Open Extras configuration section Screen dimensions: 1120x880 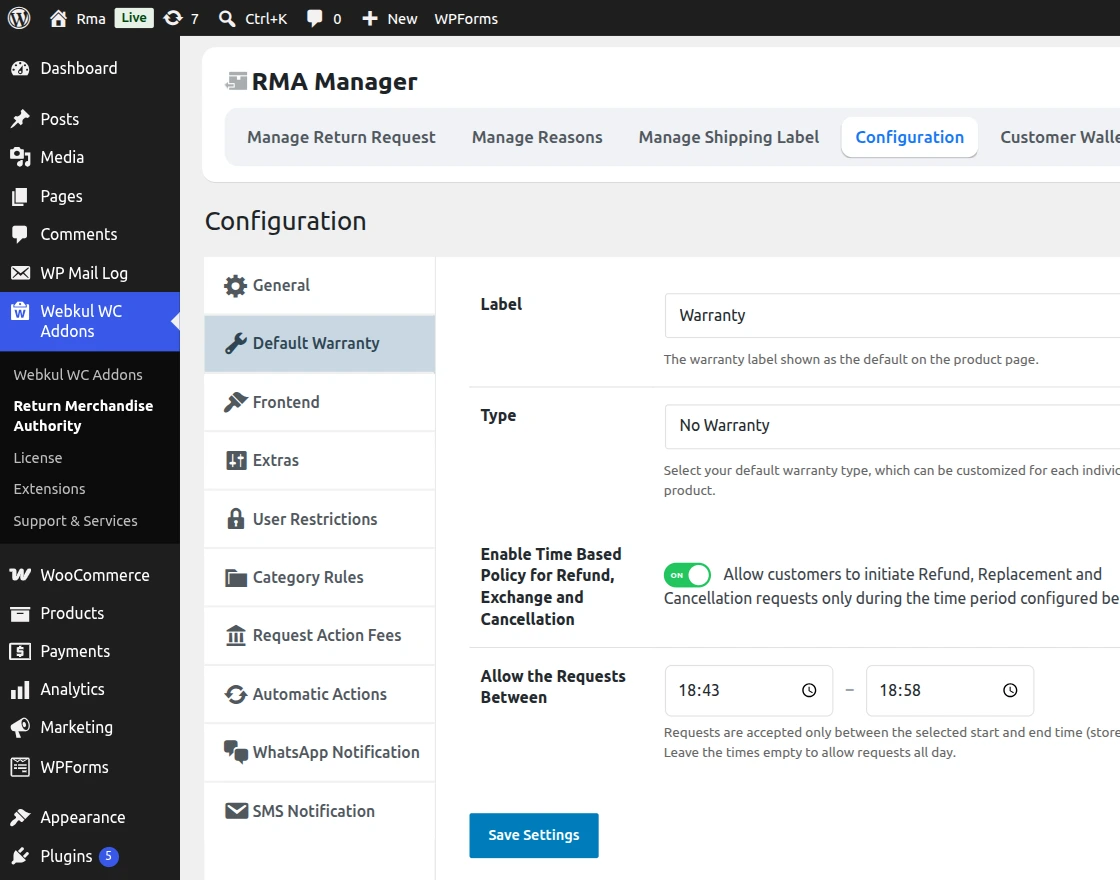[x=319, y=461]
